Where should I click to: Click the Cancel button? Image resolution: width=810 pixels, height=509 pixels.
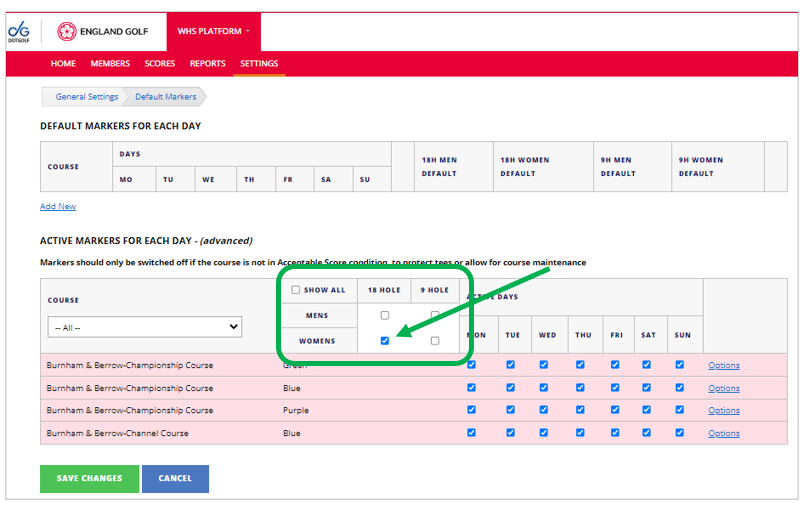click(x=175, y=479)
